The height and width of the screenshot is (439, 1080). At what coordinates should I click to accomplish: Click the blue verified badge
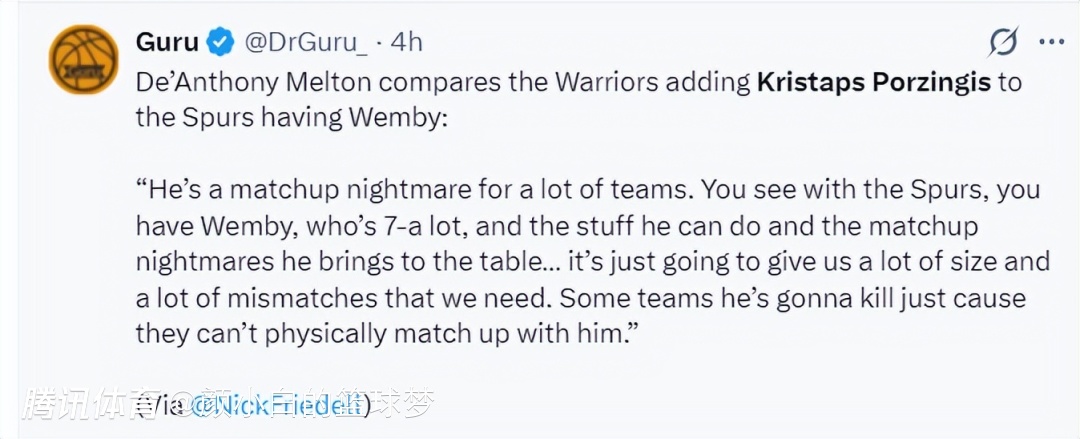(x=221, y=42)
